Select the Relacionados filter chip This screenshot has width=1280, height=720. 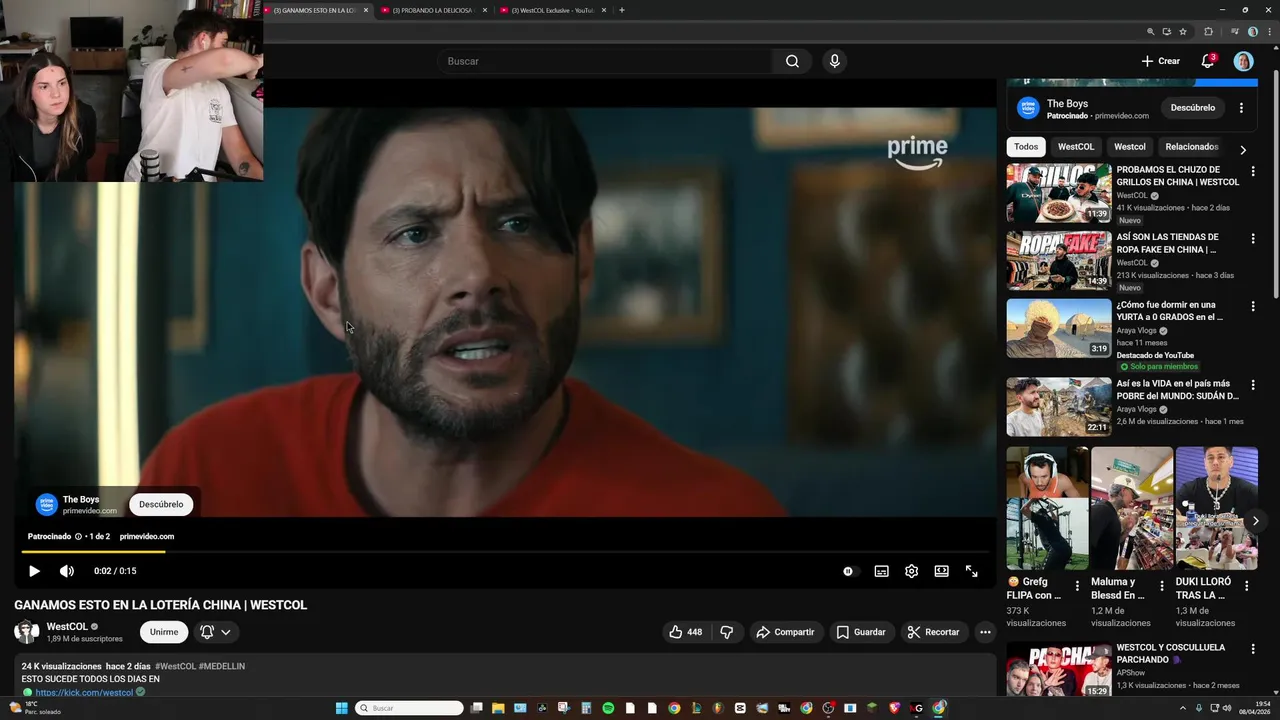point(1190,147)
